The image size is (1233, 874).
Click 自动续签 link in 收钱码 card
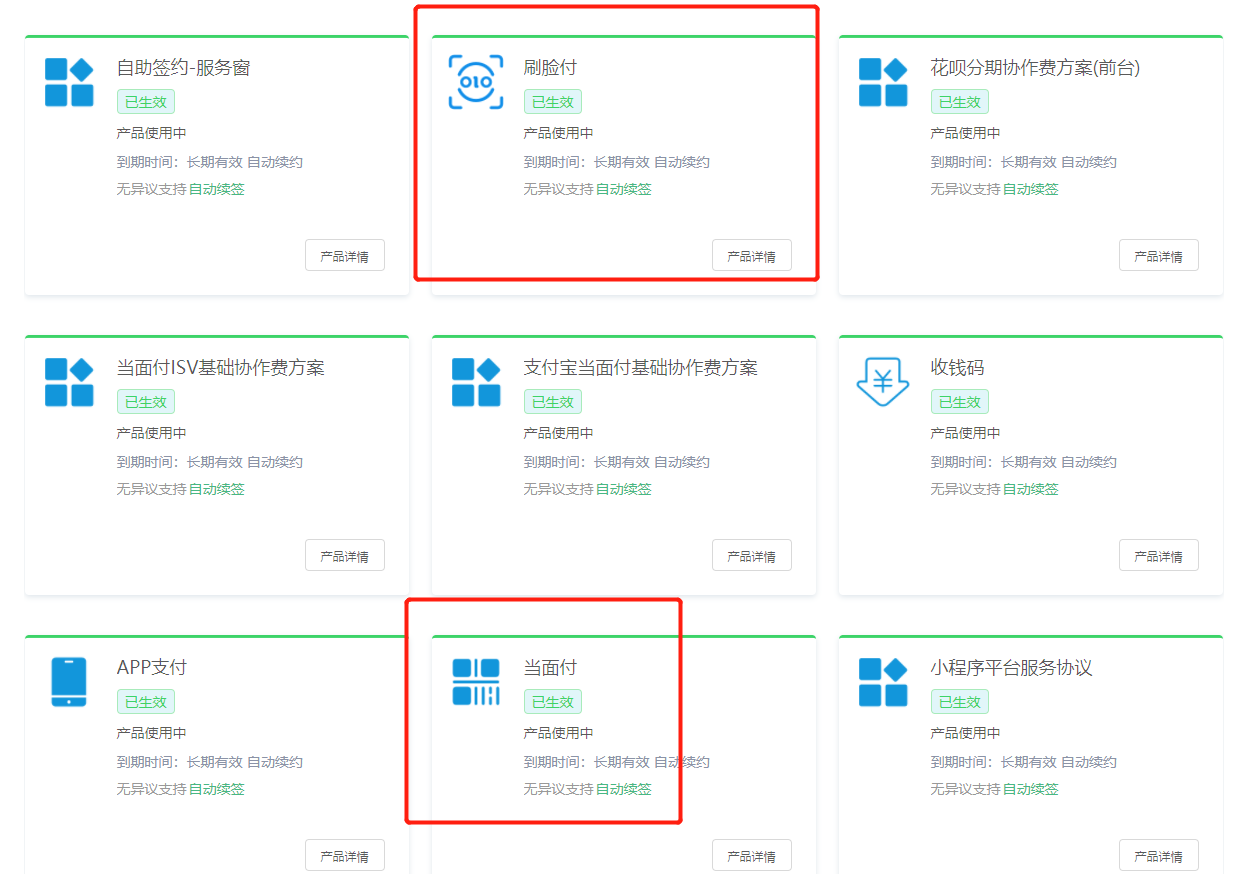click(1031, 489)
